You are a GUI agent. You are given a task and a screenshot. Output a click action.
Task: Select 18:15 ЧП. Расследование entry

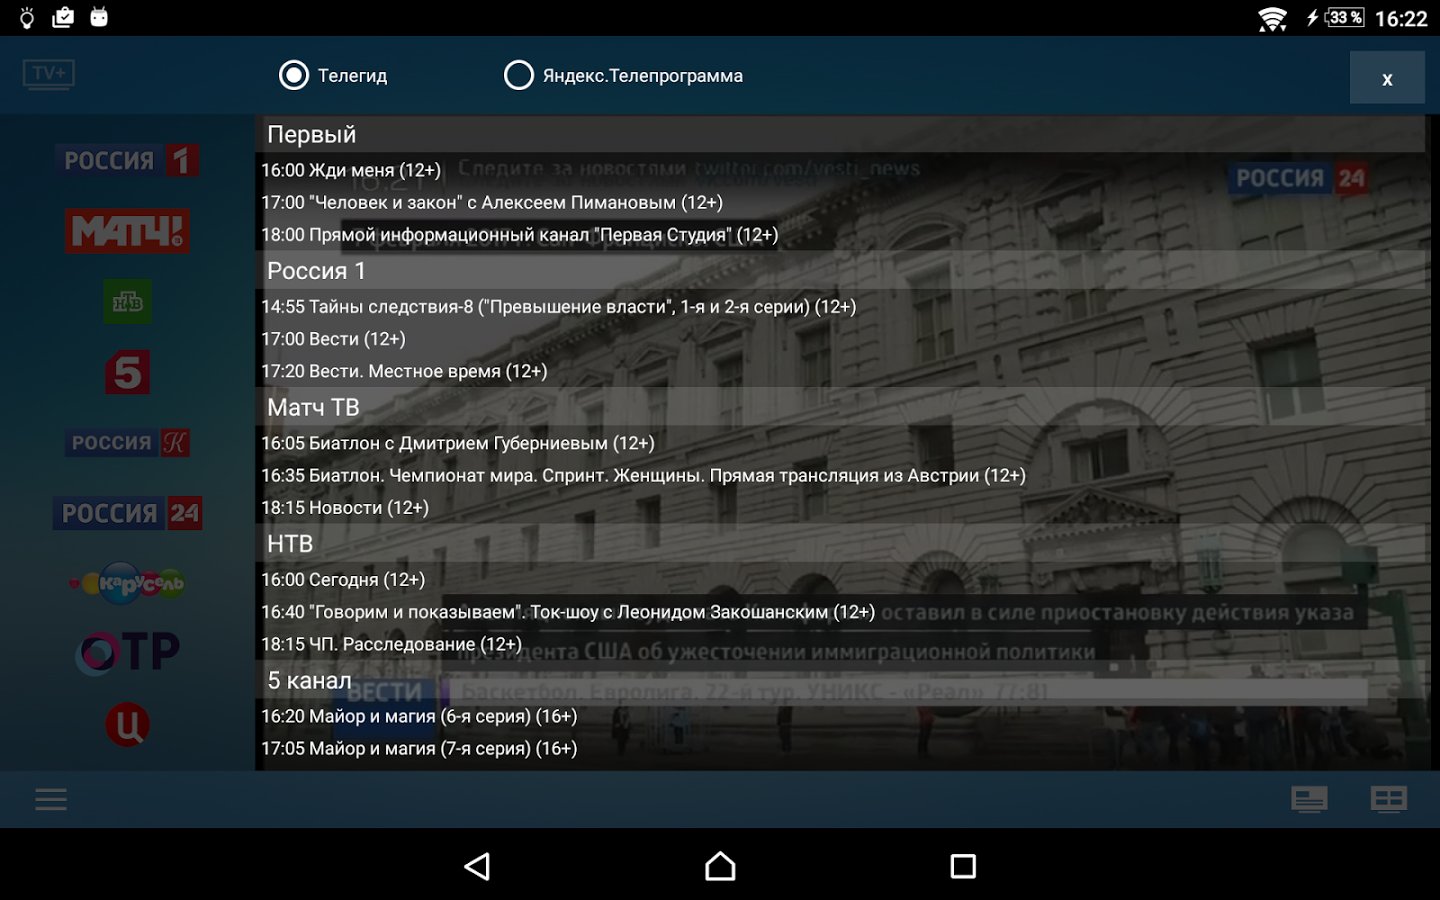391,643
